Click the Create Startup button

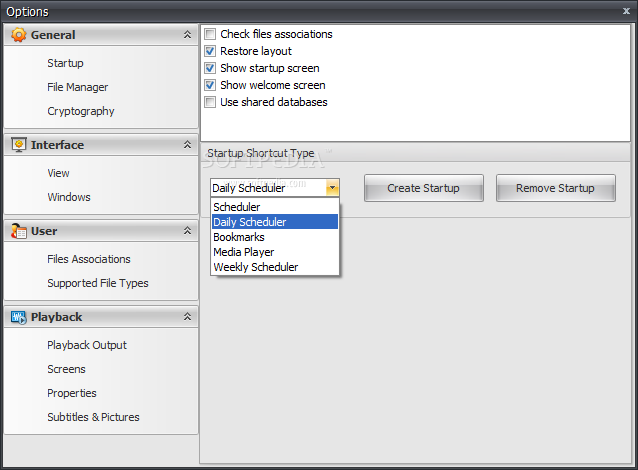[x=424, y=188]
